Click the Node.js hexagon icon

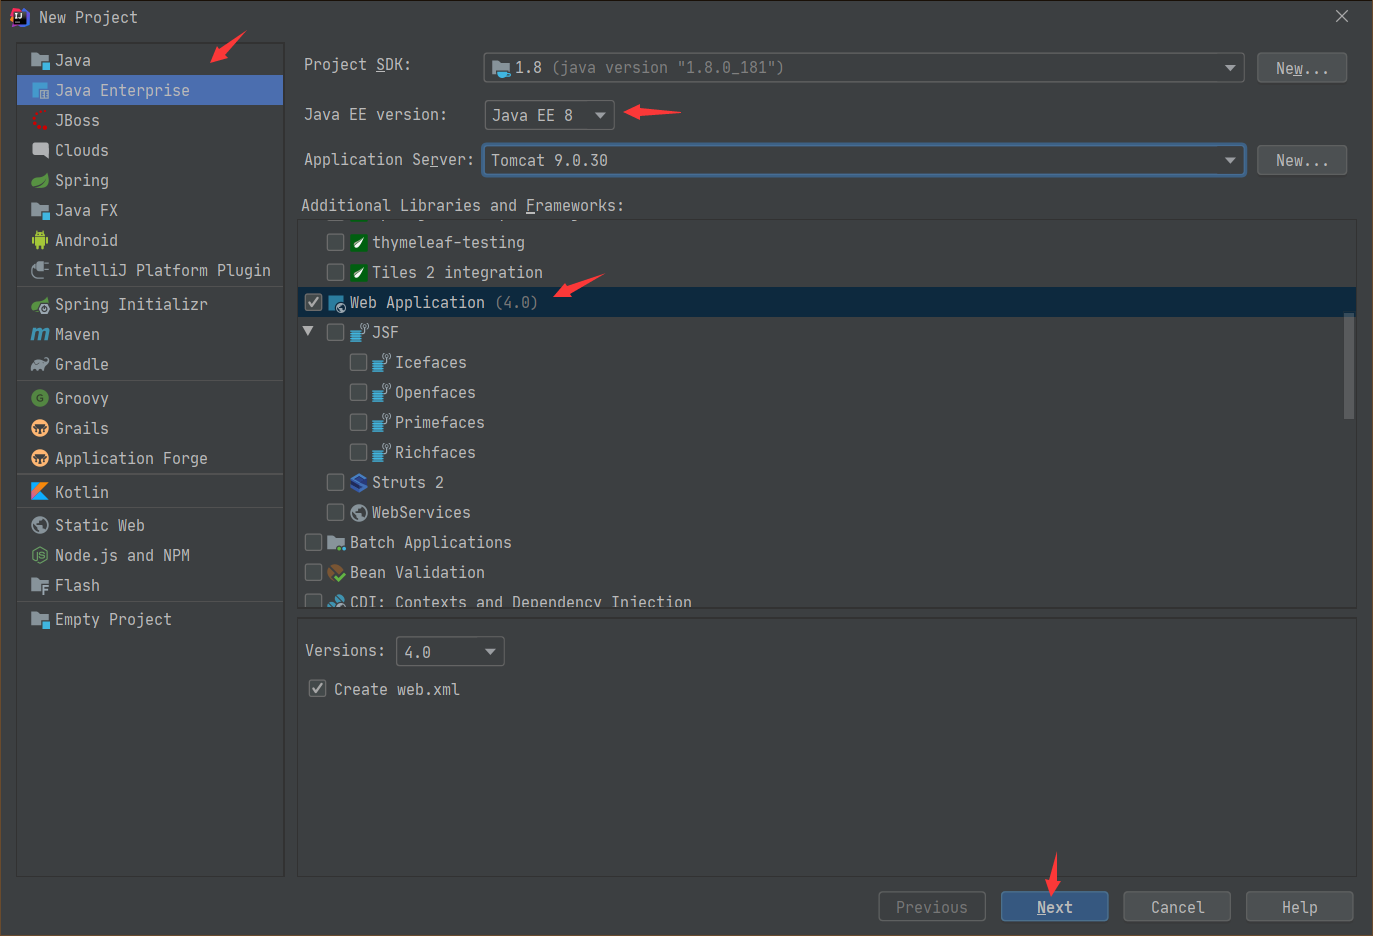tap(40, 555)
